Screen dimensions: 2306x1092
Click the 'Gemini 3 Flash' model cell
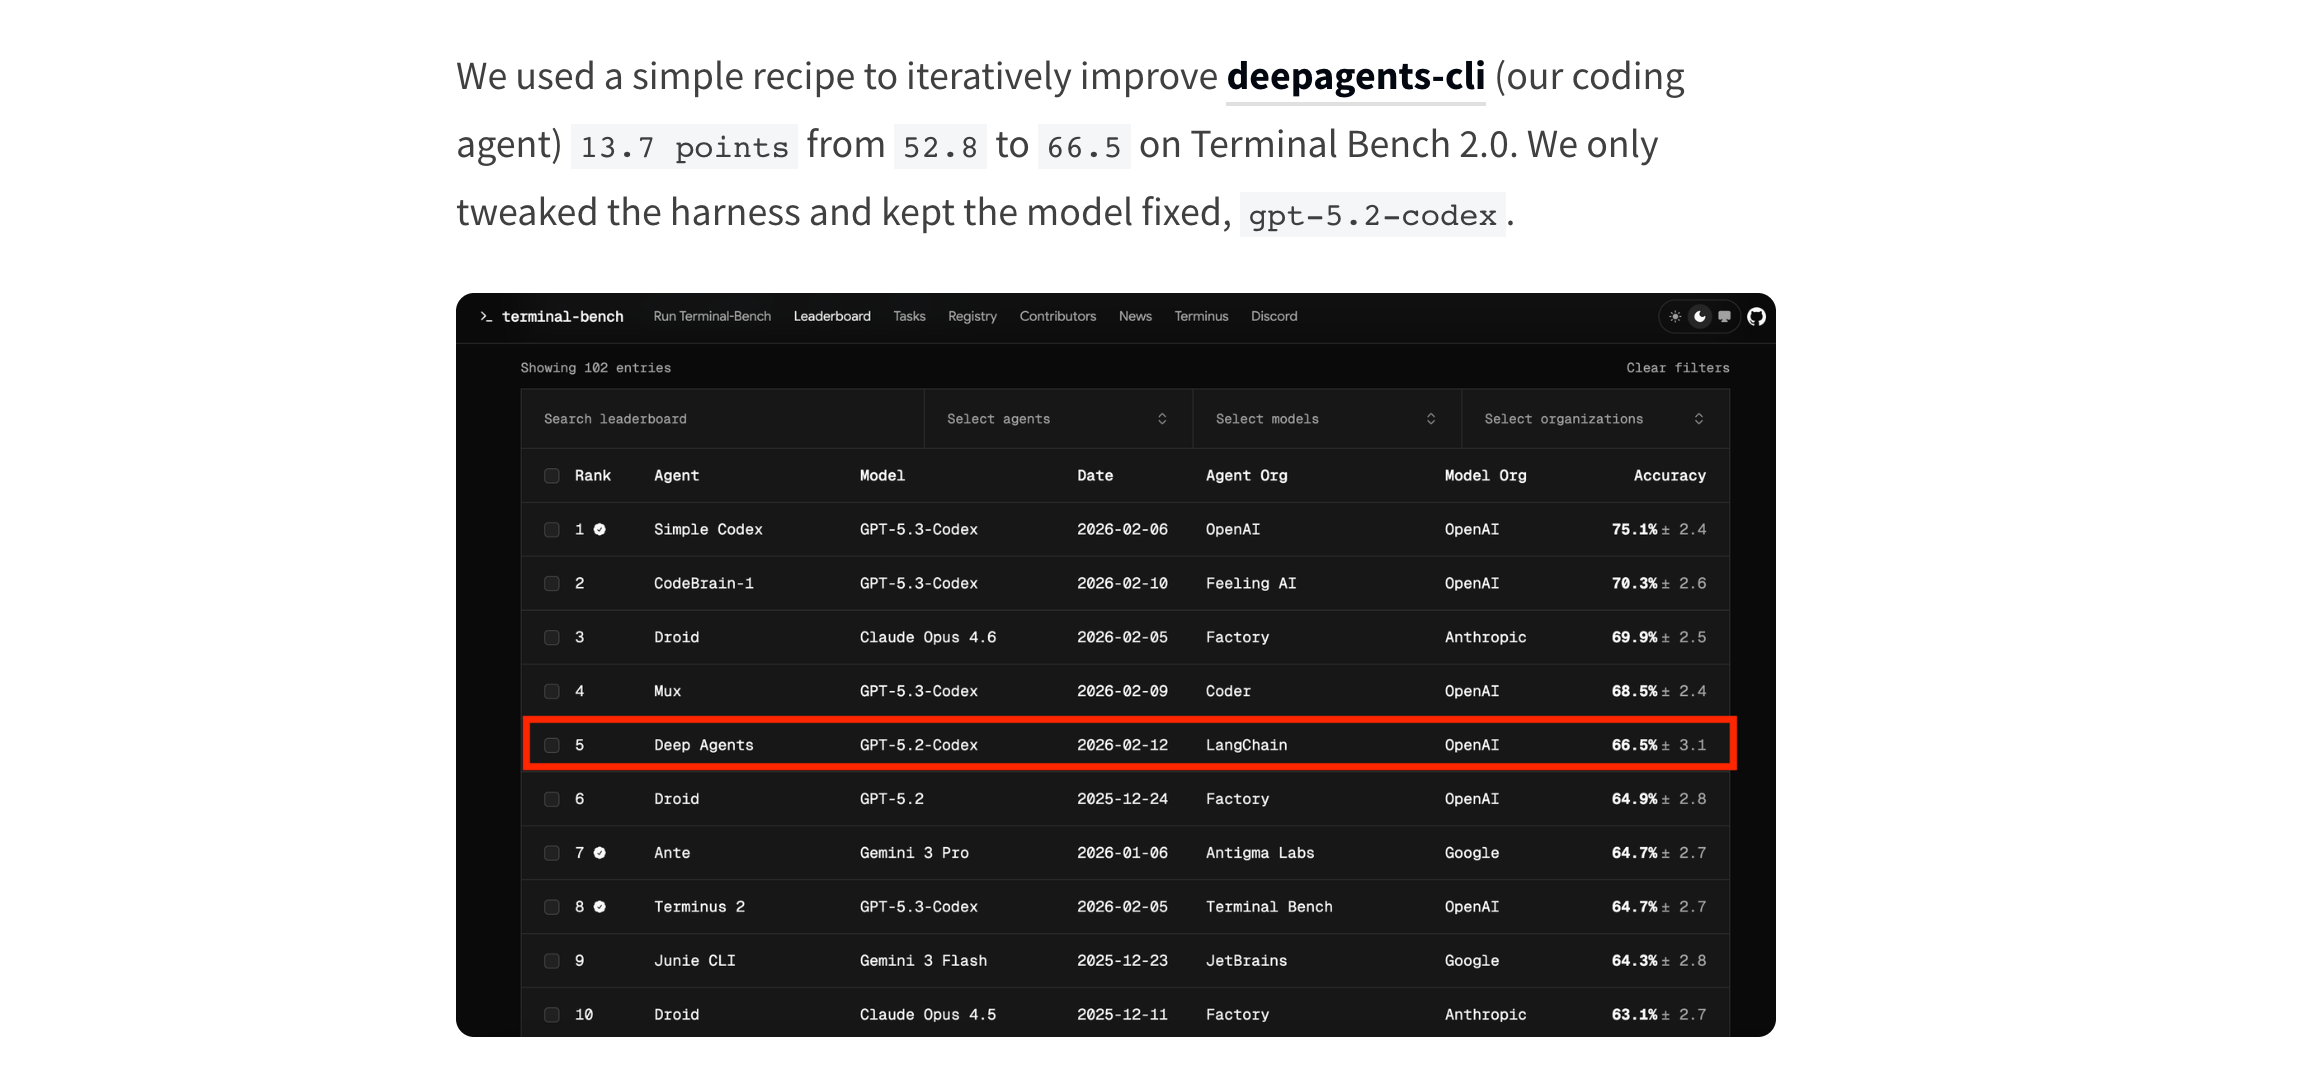pyautogui.click(x=923, y=961)
